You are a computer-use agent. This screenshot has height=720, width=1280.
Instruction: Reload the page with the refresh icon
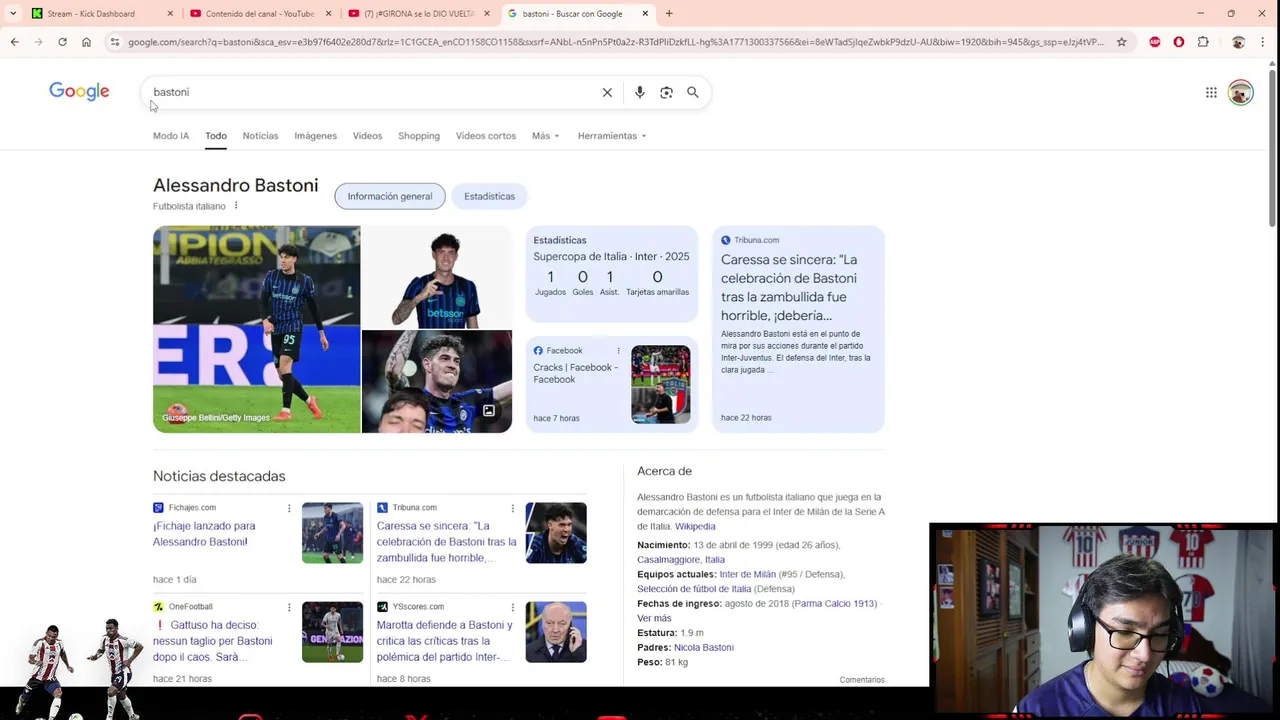(62, 42)
